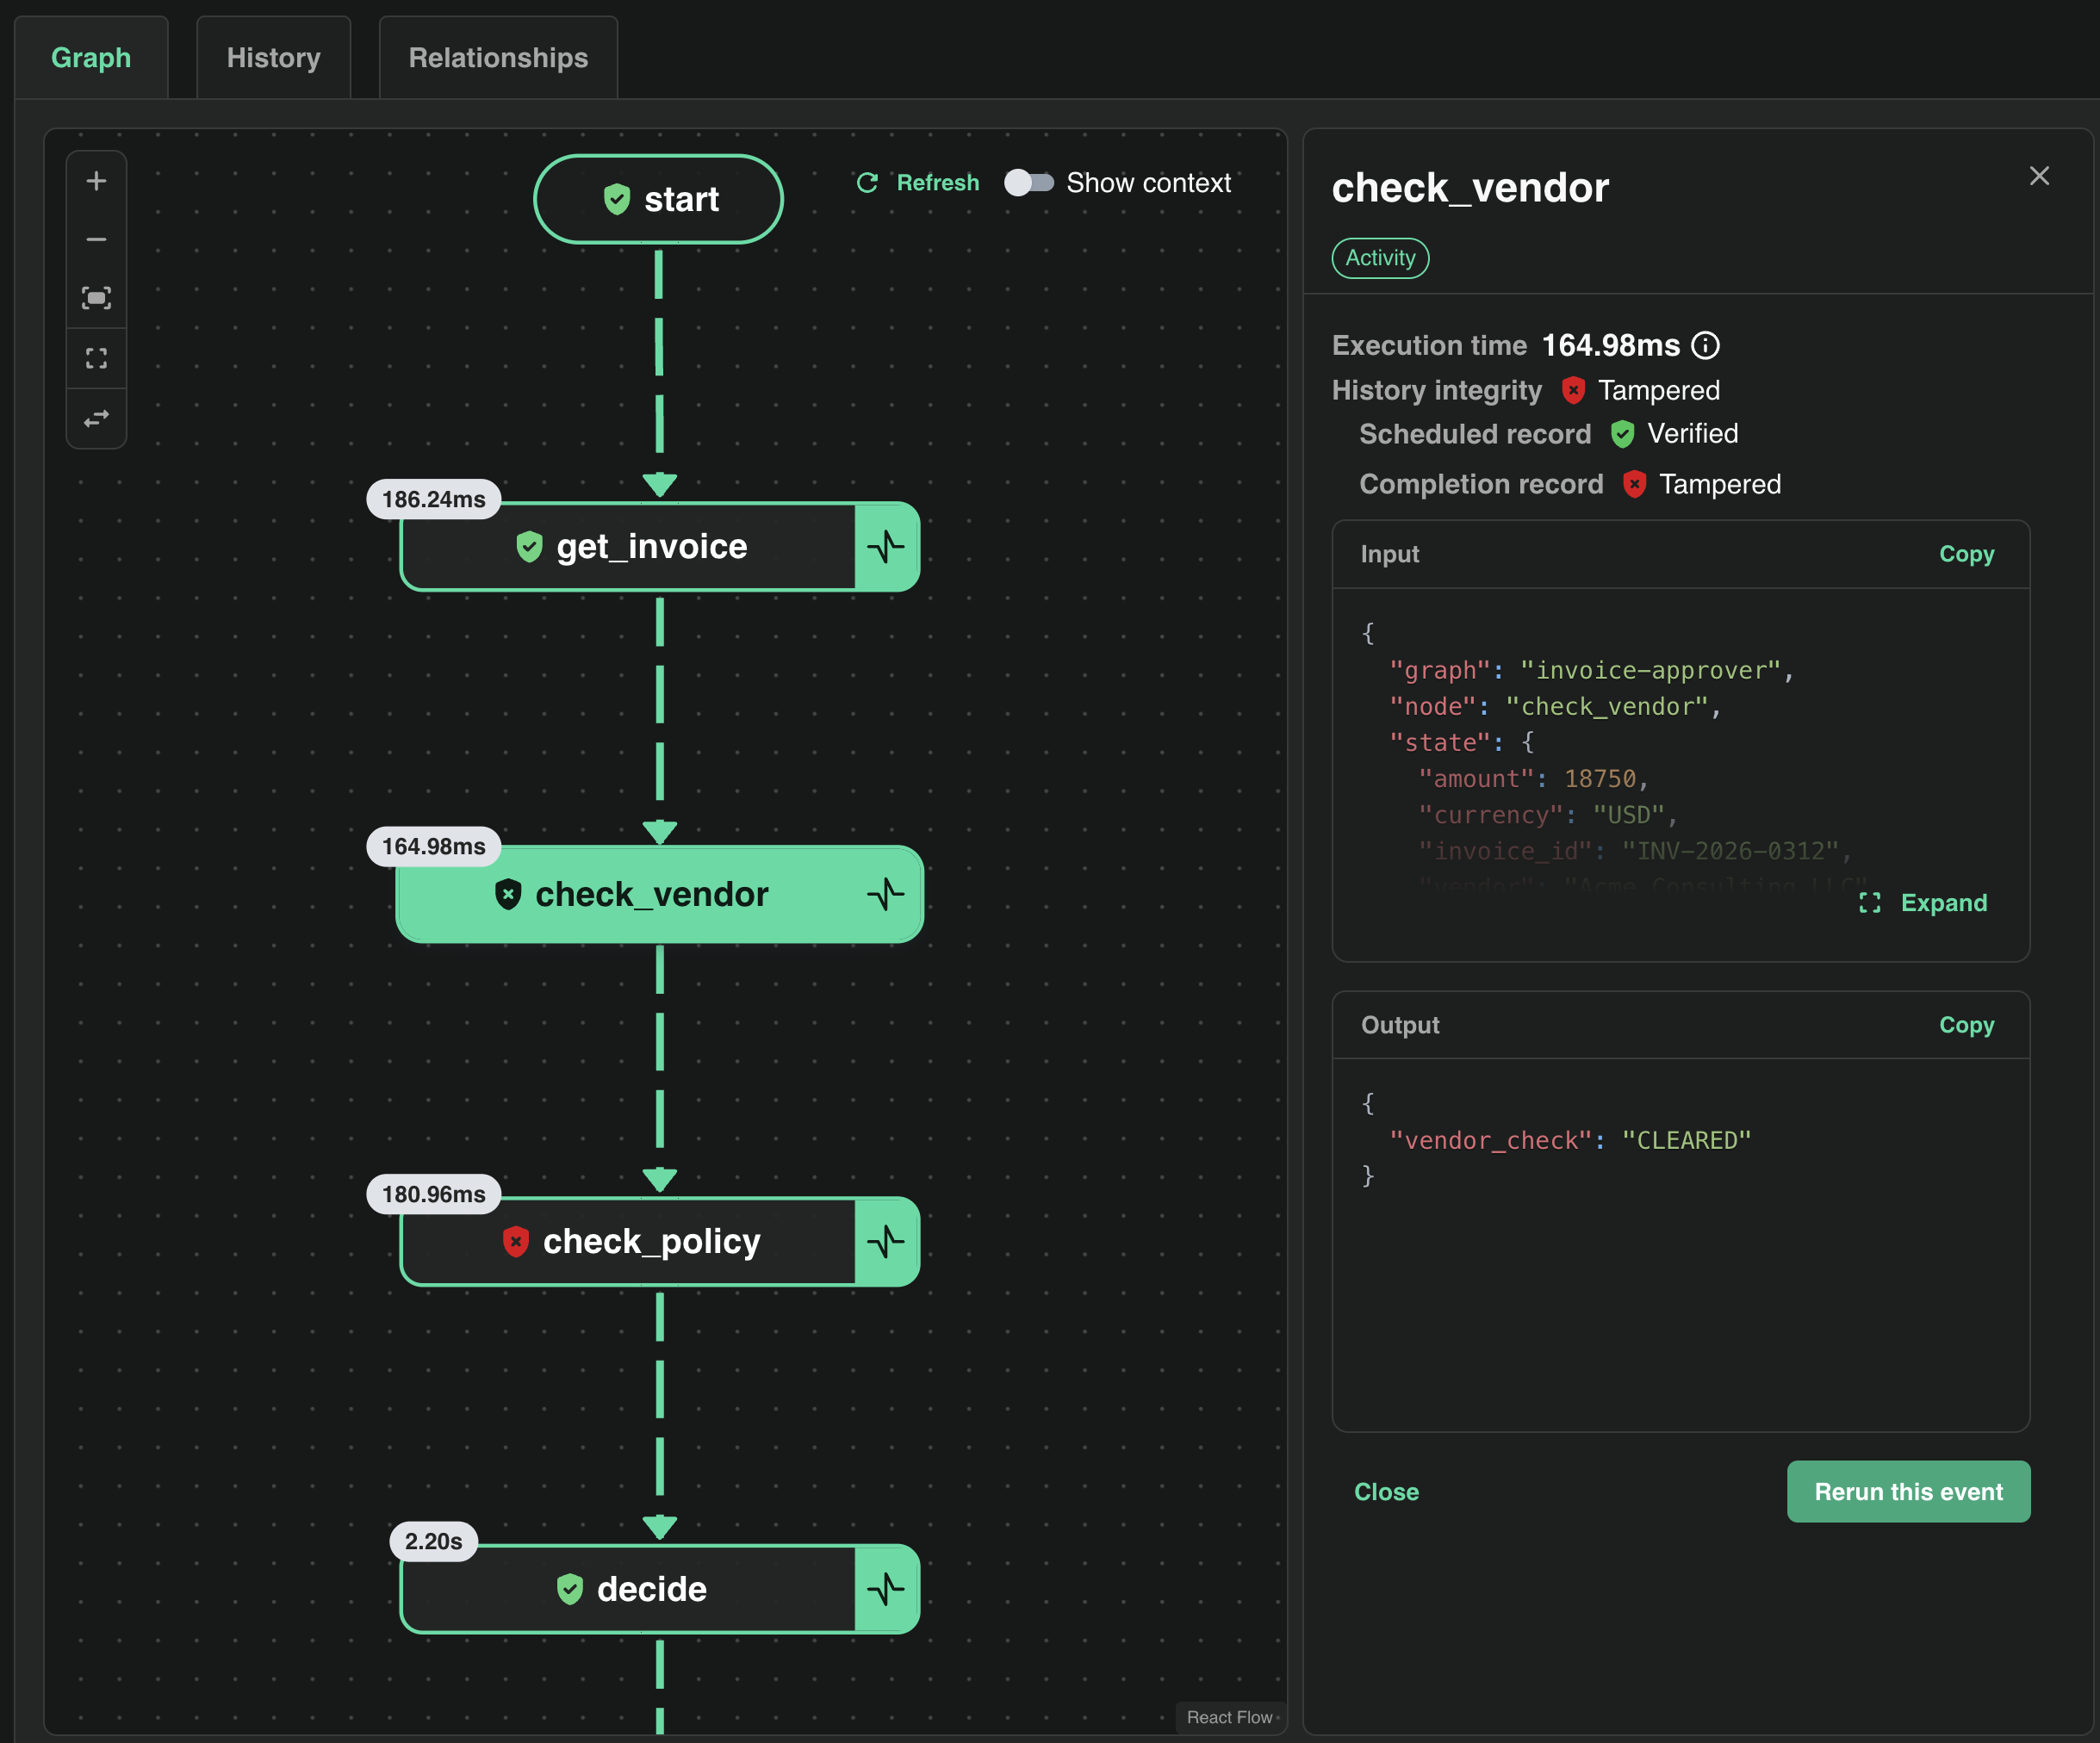Zoom out the graph with minus icon

pyautogui.click(x=96, y=240)
